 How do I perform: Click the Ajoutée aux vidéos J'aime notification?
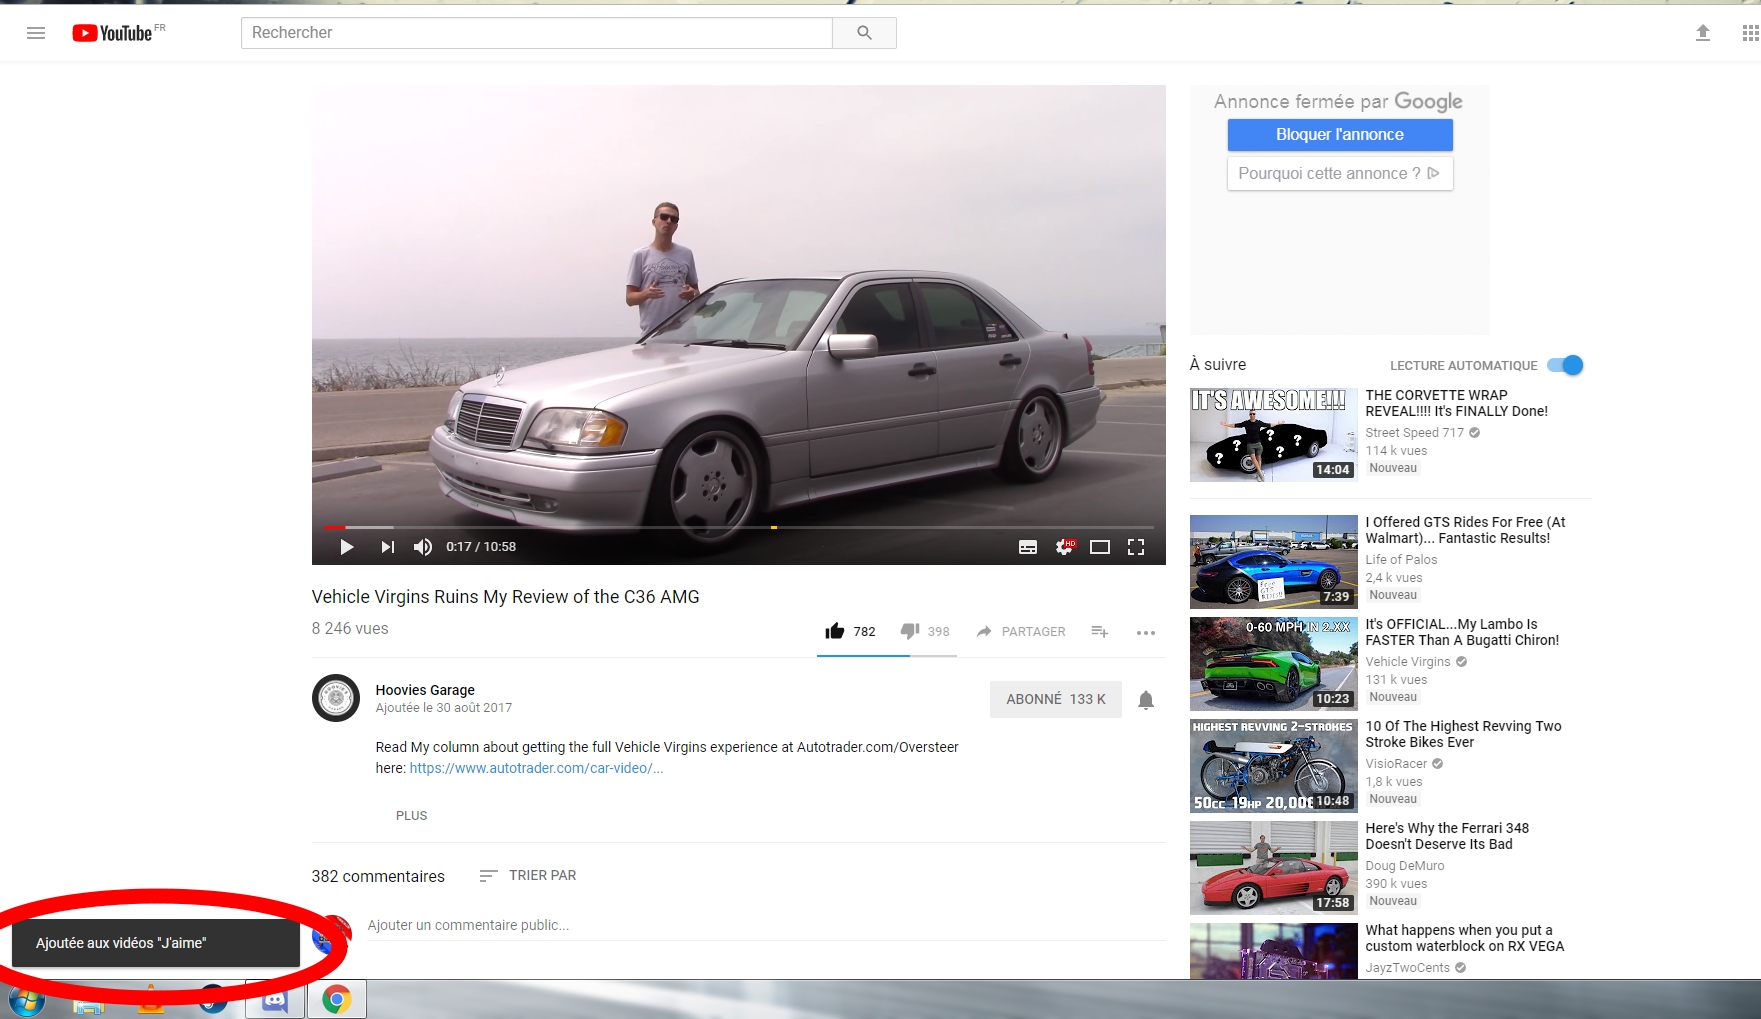tap(156, 943)
